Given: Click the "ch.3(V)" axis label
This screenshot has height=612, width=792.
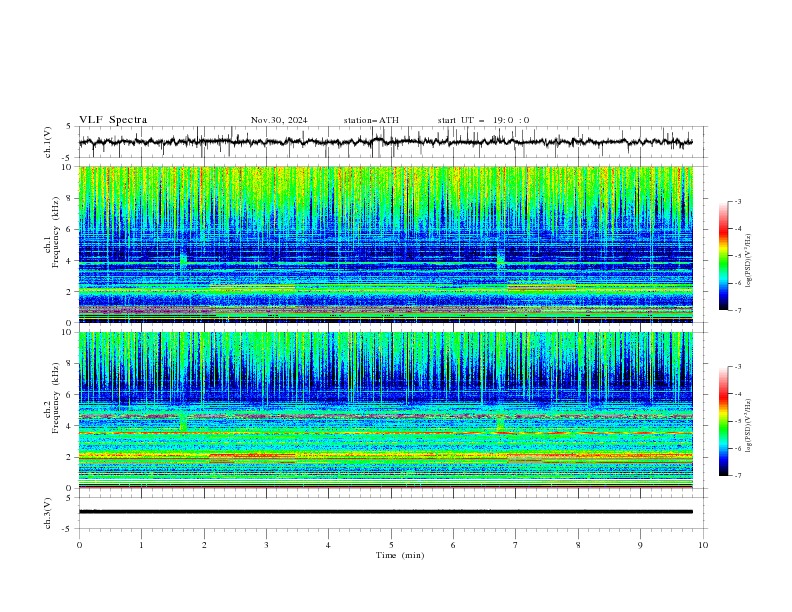Looking at the screenshot, I should point(48,513).
